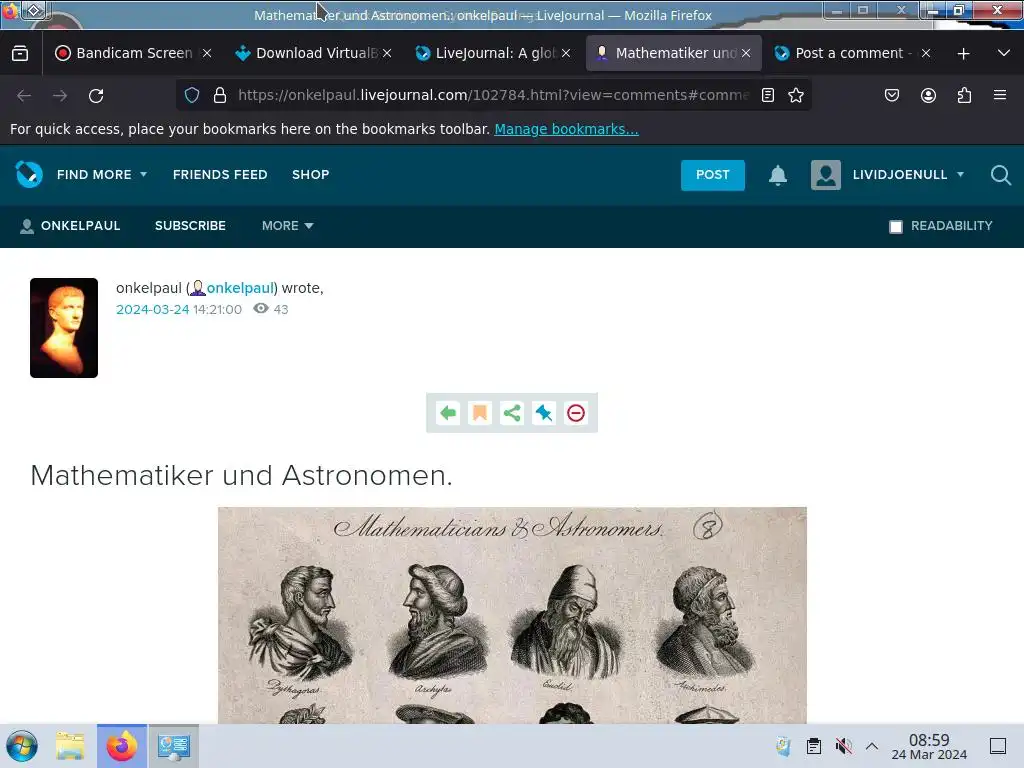
Task: Bookmark this page with star
Action: click(795, 95)
